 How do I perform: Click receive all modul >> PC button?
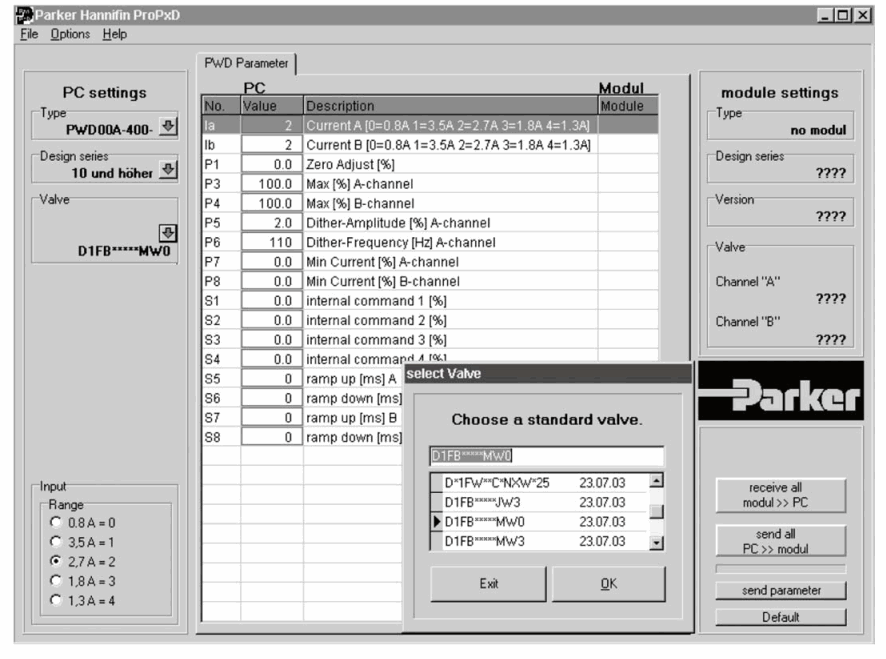[781, 495]
